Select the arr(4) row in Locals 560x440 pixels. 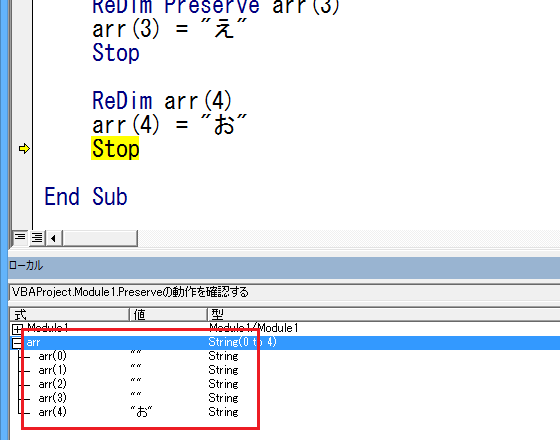(x=285, y=412)
